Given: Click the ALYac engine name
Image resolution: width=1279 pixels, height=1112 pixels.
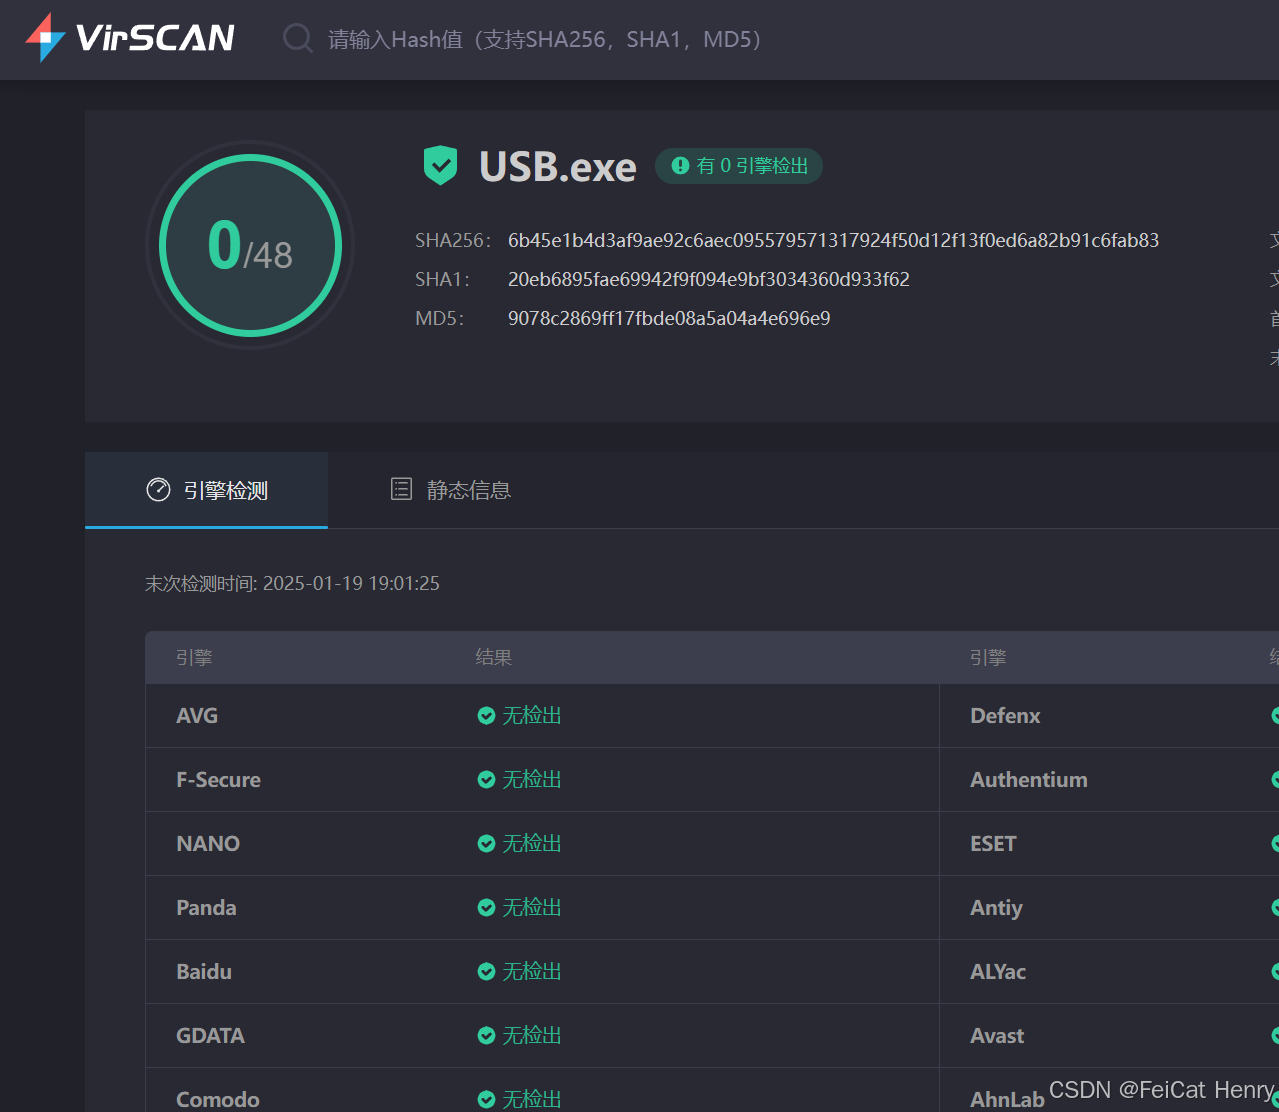Looking at the screenshot, I should 998,972.
